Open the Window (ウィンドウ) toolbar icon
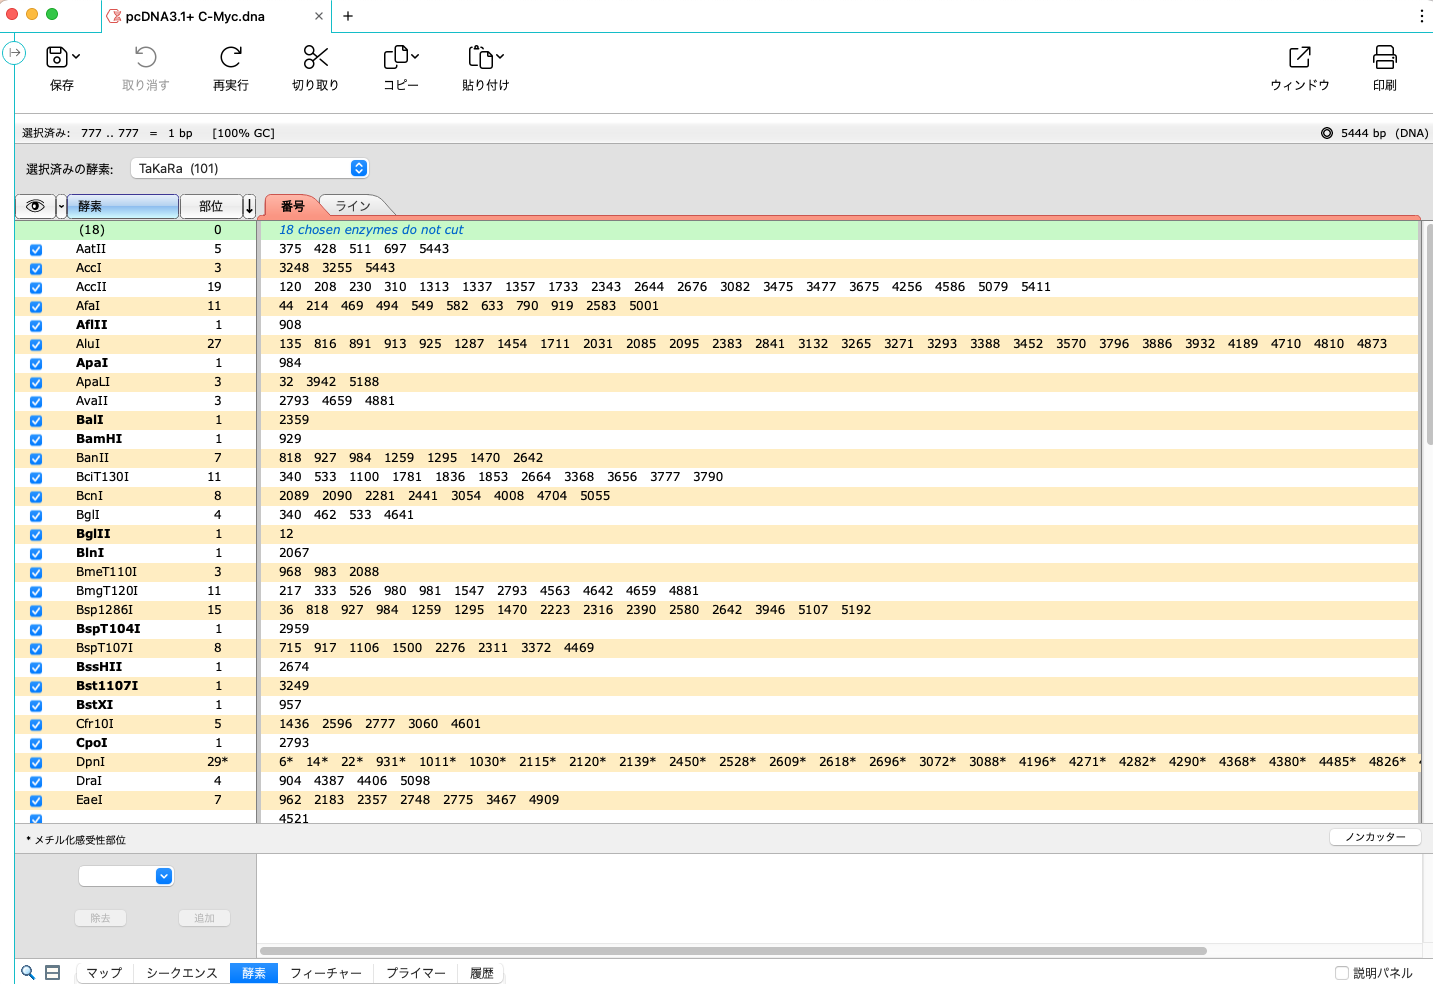 1299,58
